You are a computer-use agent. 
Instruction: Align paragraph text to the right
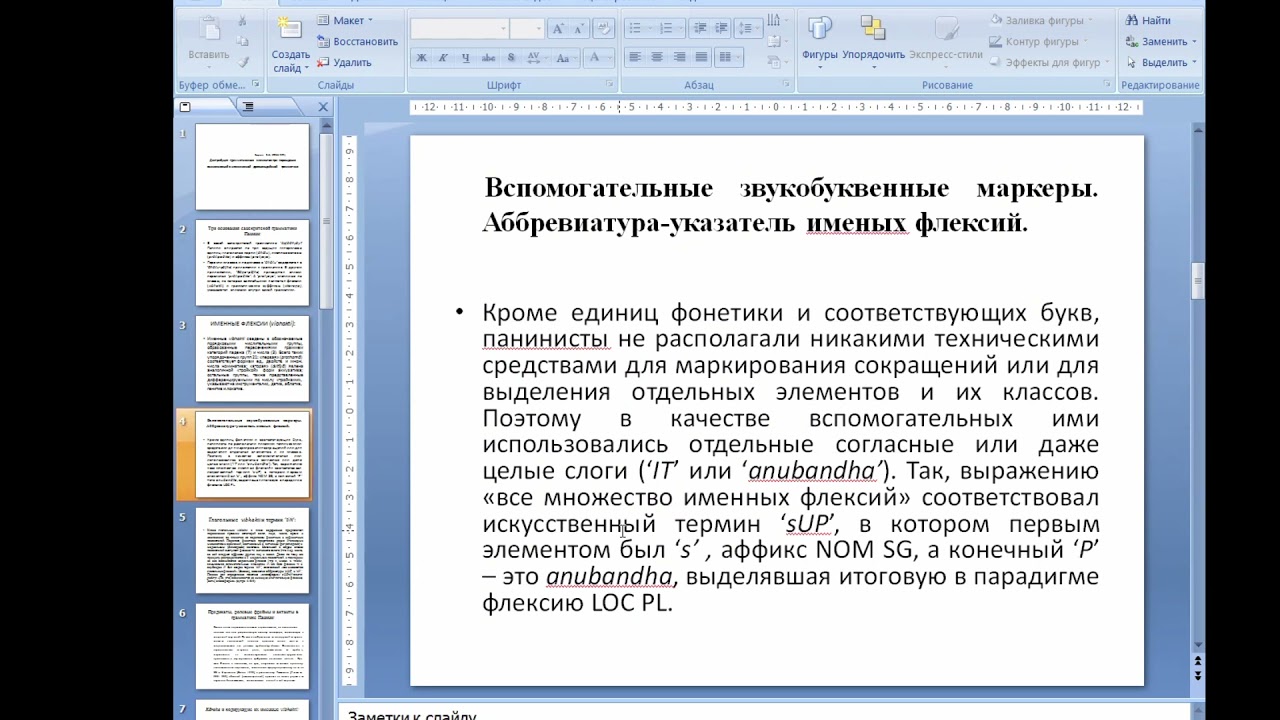[679, 58]
